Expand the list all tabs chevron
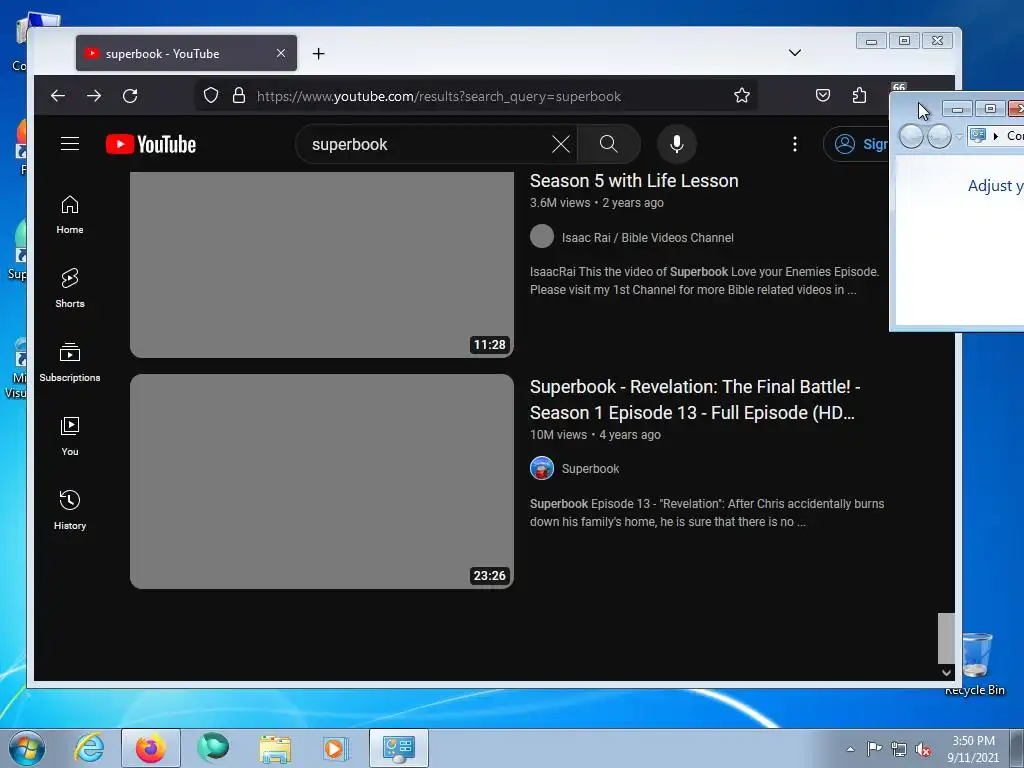The image size is (1024, 768). pos(795,53)
